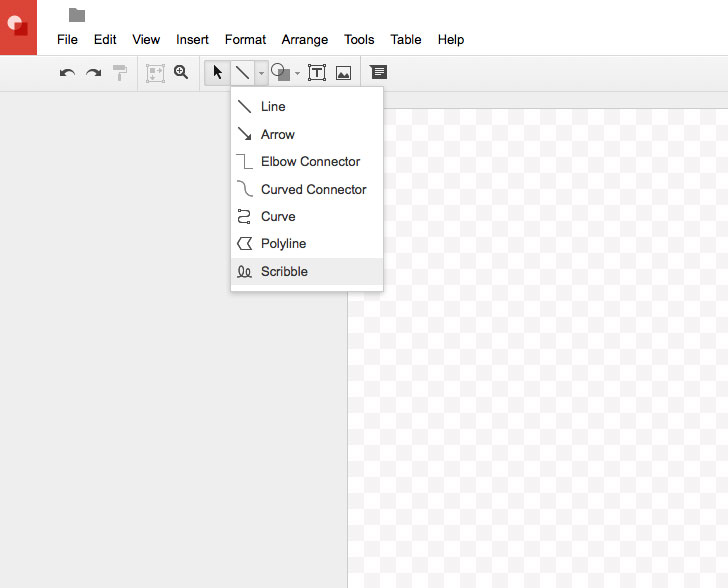Click the Redo arrow icon
Viewport: 728px width, 588px height.
(93, 73)
